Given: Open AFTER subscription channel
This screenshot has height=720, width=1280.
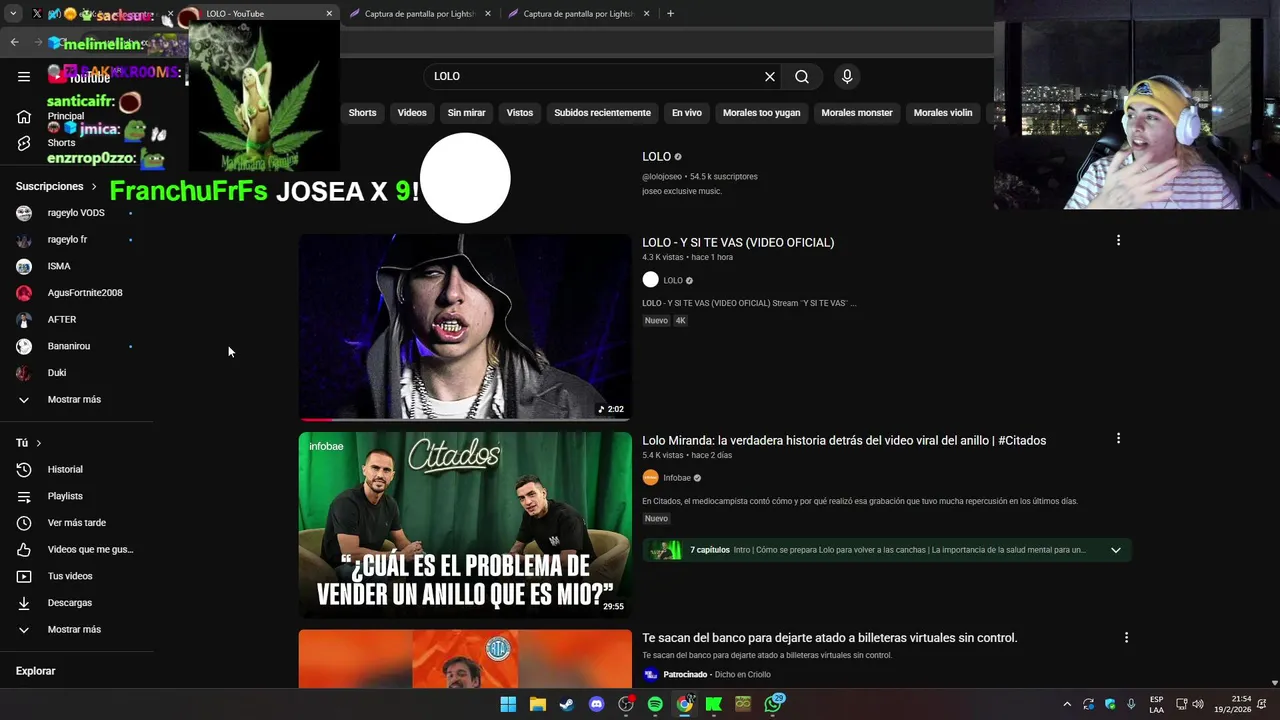Looking at the screenshot, I should (77, 319).
